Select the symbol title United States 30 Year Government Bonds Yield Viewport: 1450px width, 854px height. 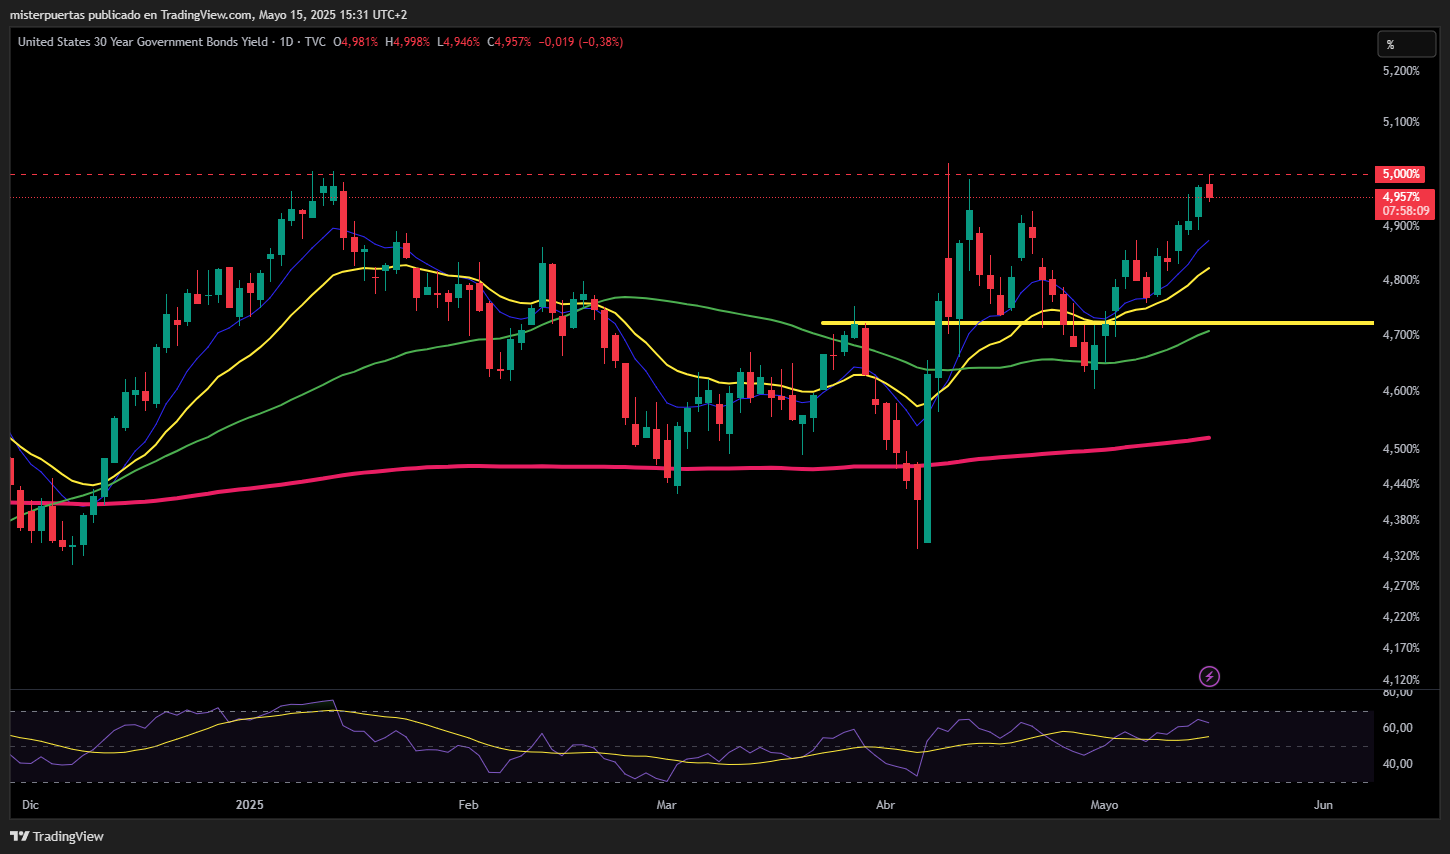(143, 42)
